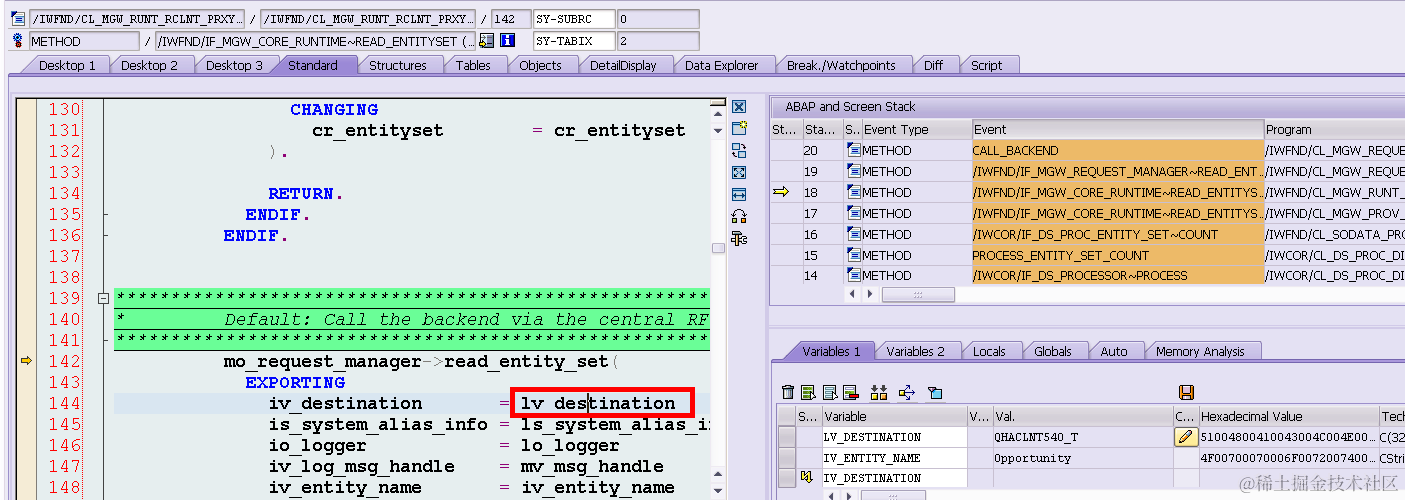Click the headphones services icon beside editor
1405x500 pixels.
(x=739, y=216)
